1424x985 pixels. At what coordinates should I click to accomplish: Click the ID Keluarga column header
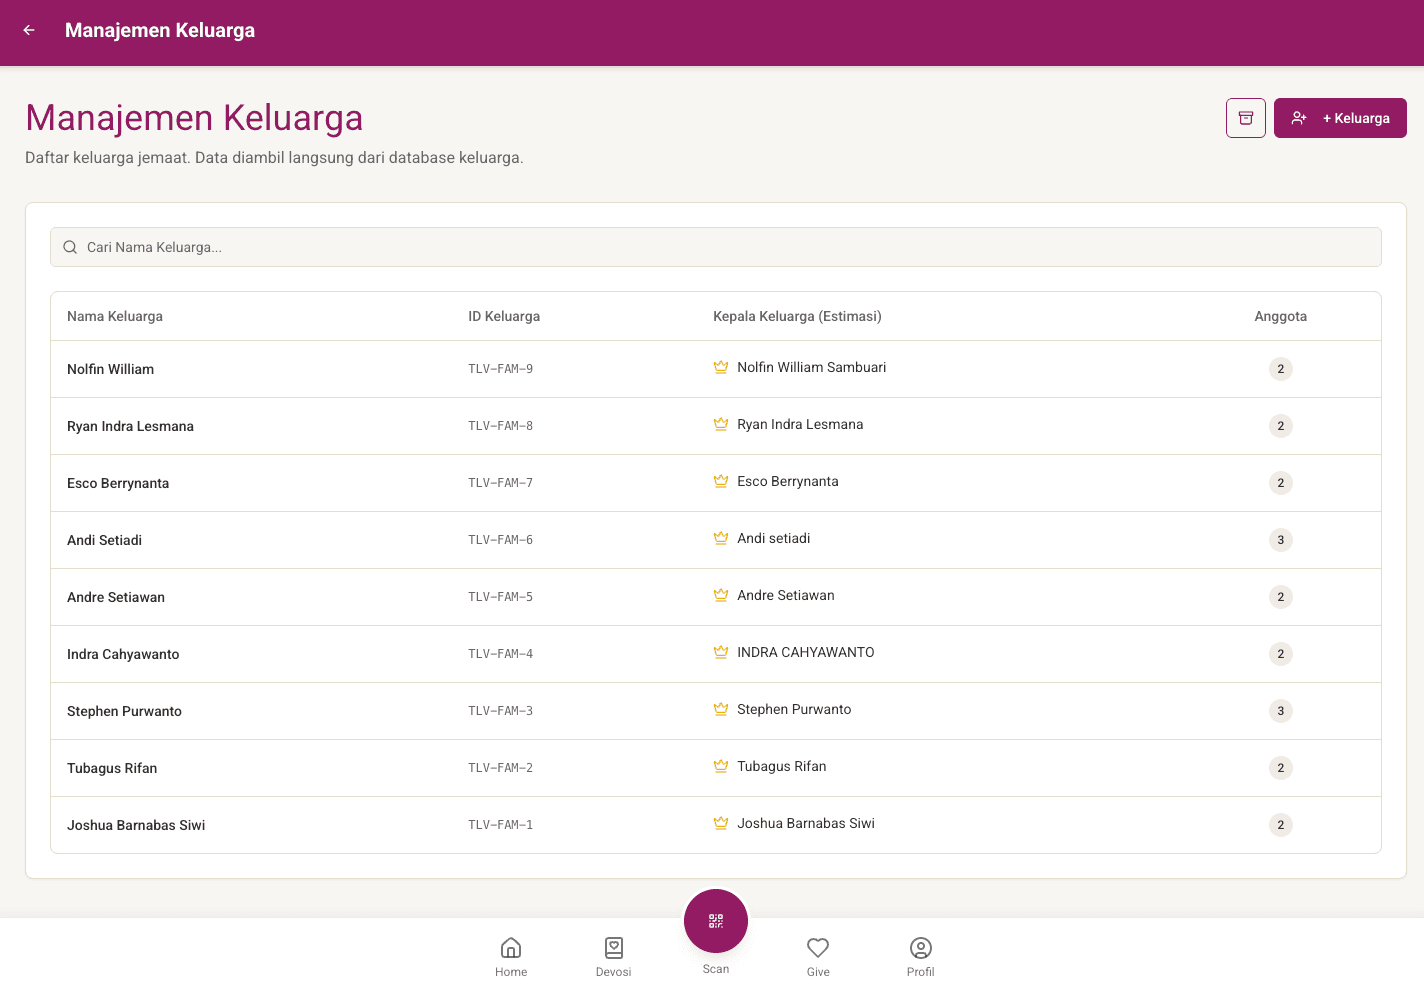(504, 316)
